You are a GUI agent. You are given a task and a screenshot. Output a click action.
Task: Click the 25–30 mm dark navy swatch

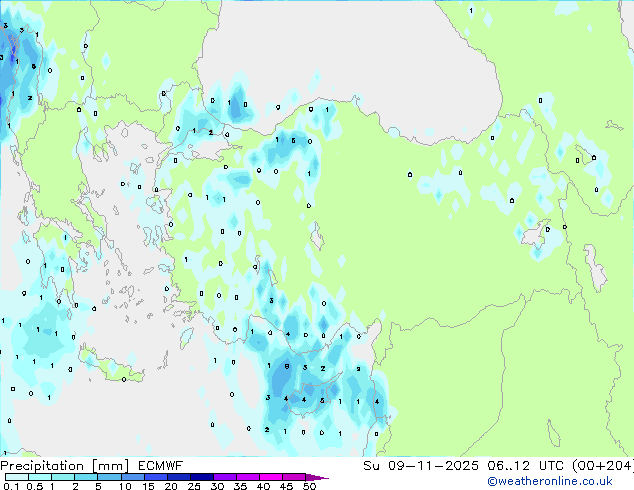click(x=201, y=477)
